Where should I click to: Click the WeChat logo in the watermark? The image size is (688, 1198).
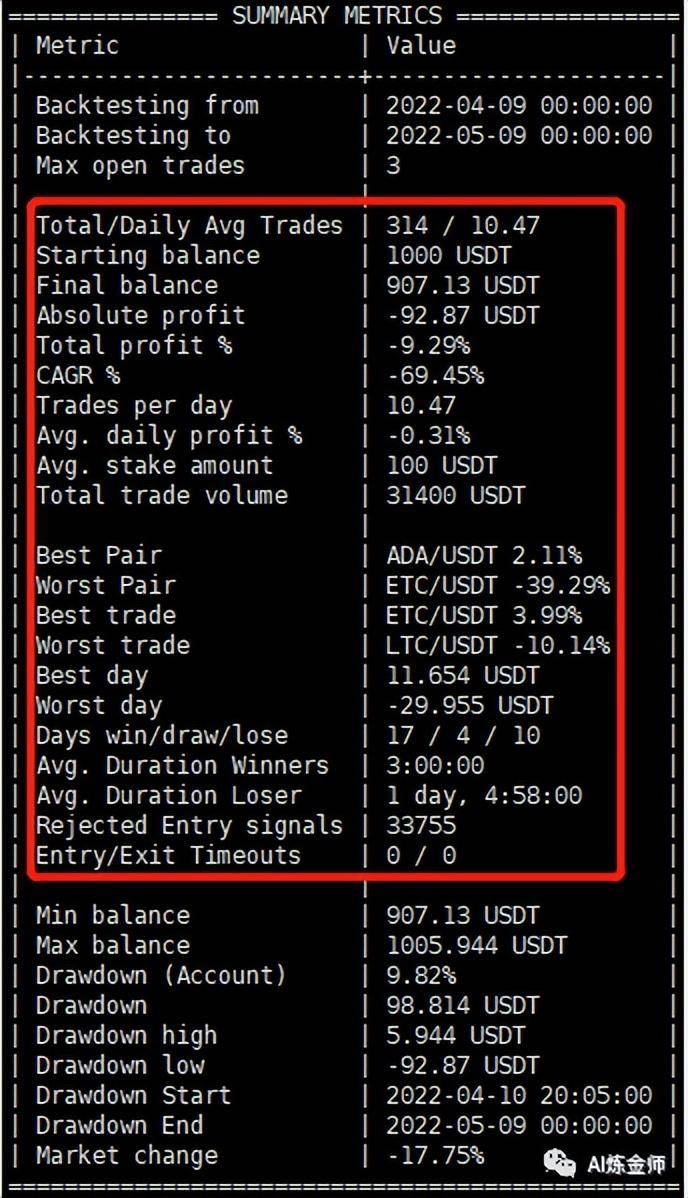point(560,1164)
